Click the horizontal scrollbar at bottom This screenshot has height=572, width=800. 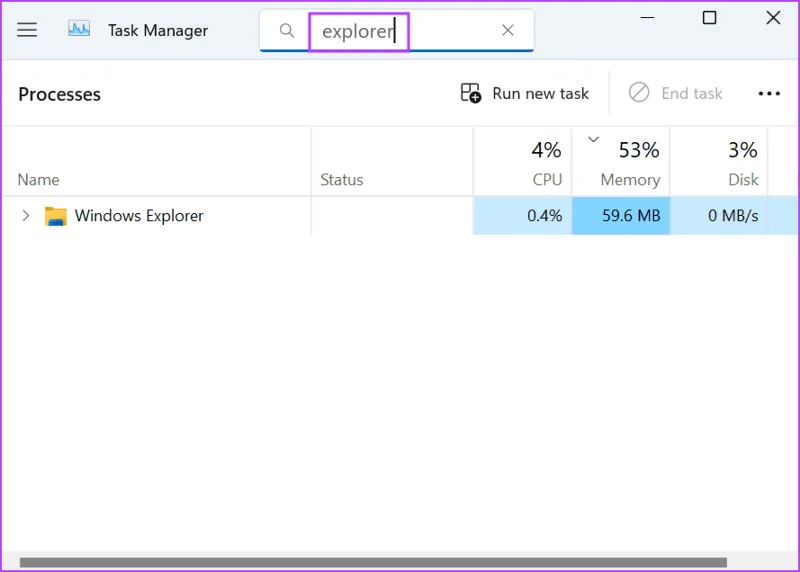[x=373, y=562]
